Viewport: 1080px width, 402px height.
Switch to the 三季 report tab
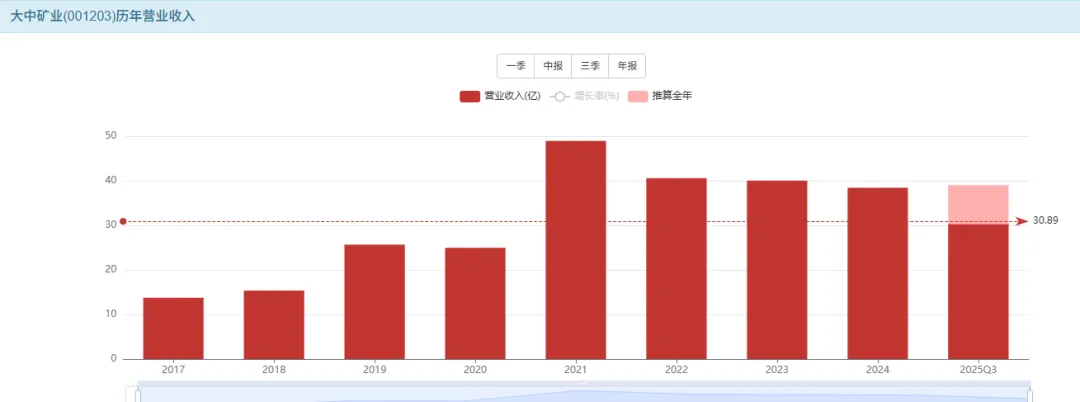pos(590,66)
